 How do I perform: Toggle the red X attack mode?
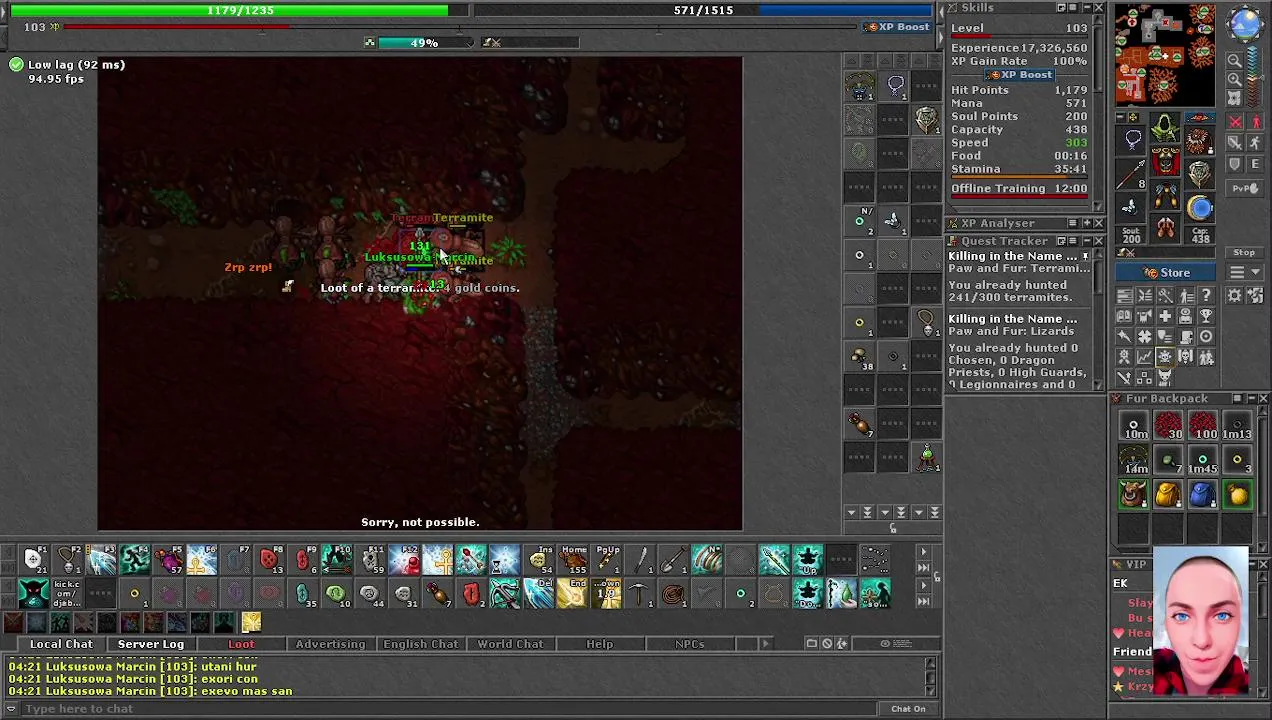(1234, 121)
